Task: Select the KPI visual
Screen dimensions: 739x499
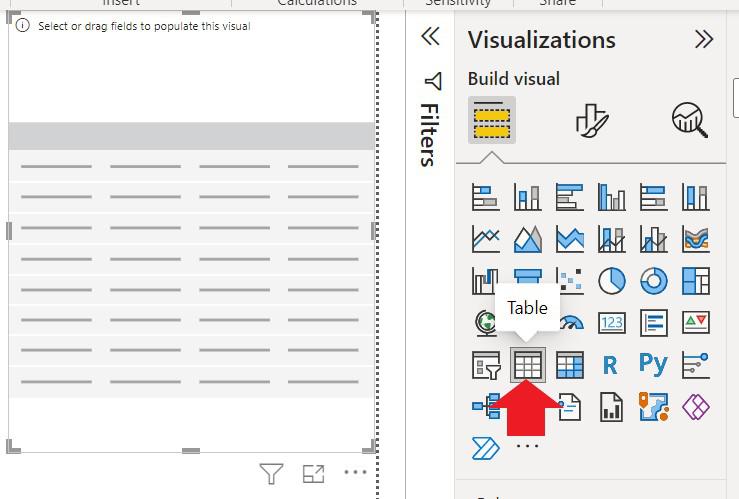Action: (696, 323)
